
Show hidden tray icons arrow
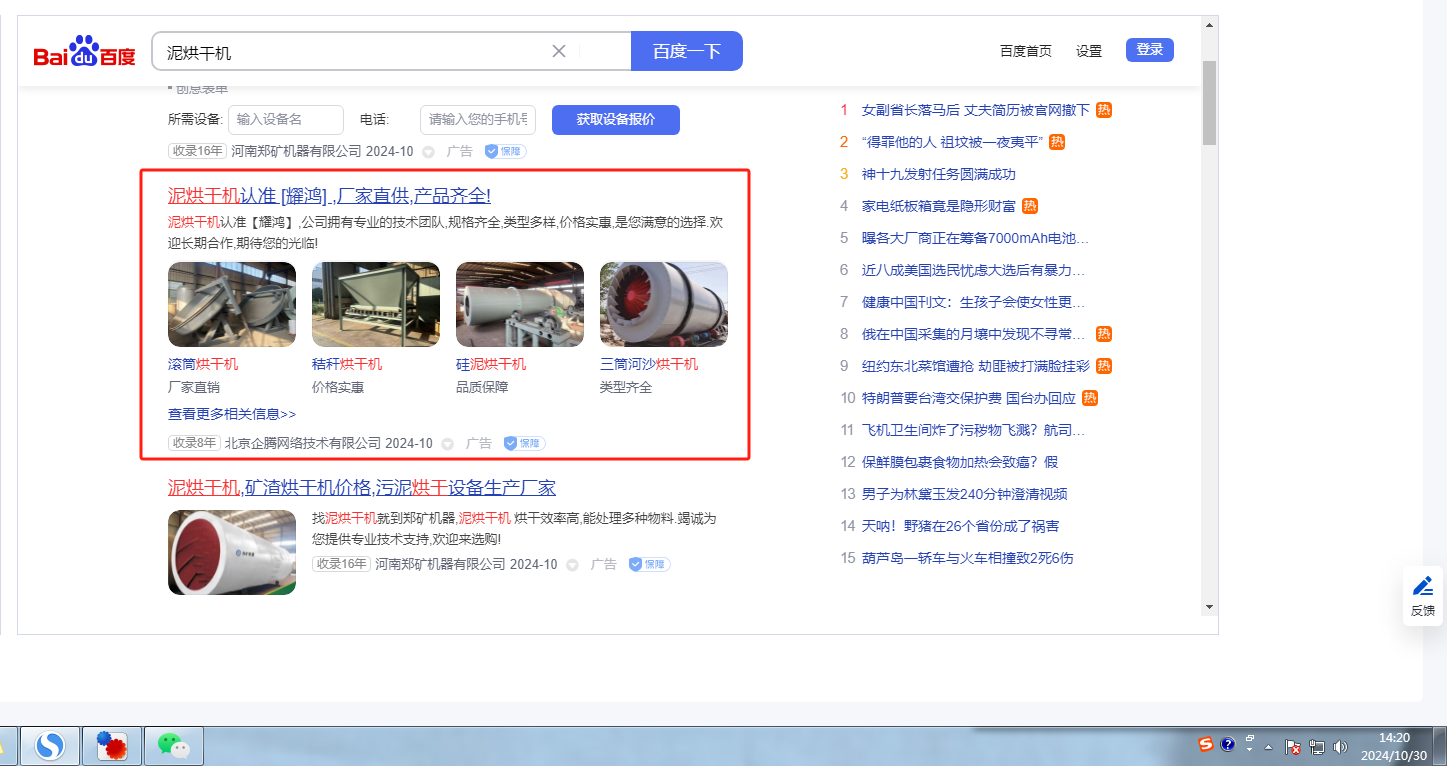pyautogui.click(x=1268, y=747)
